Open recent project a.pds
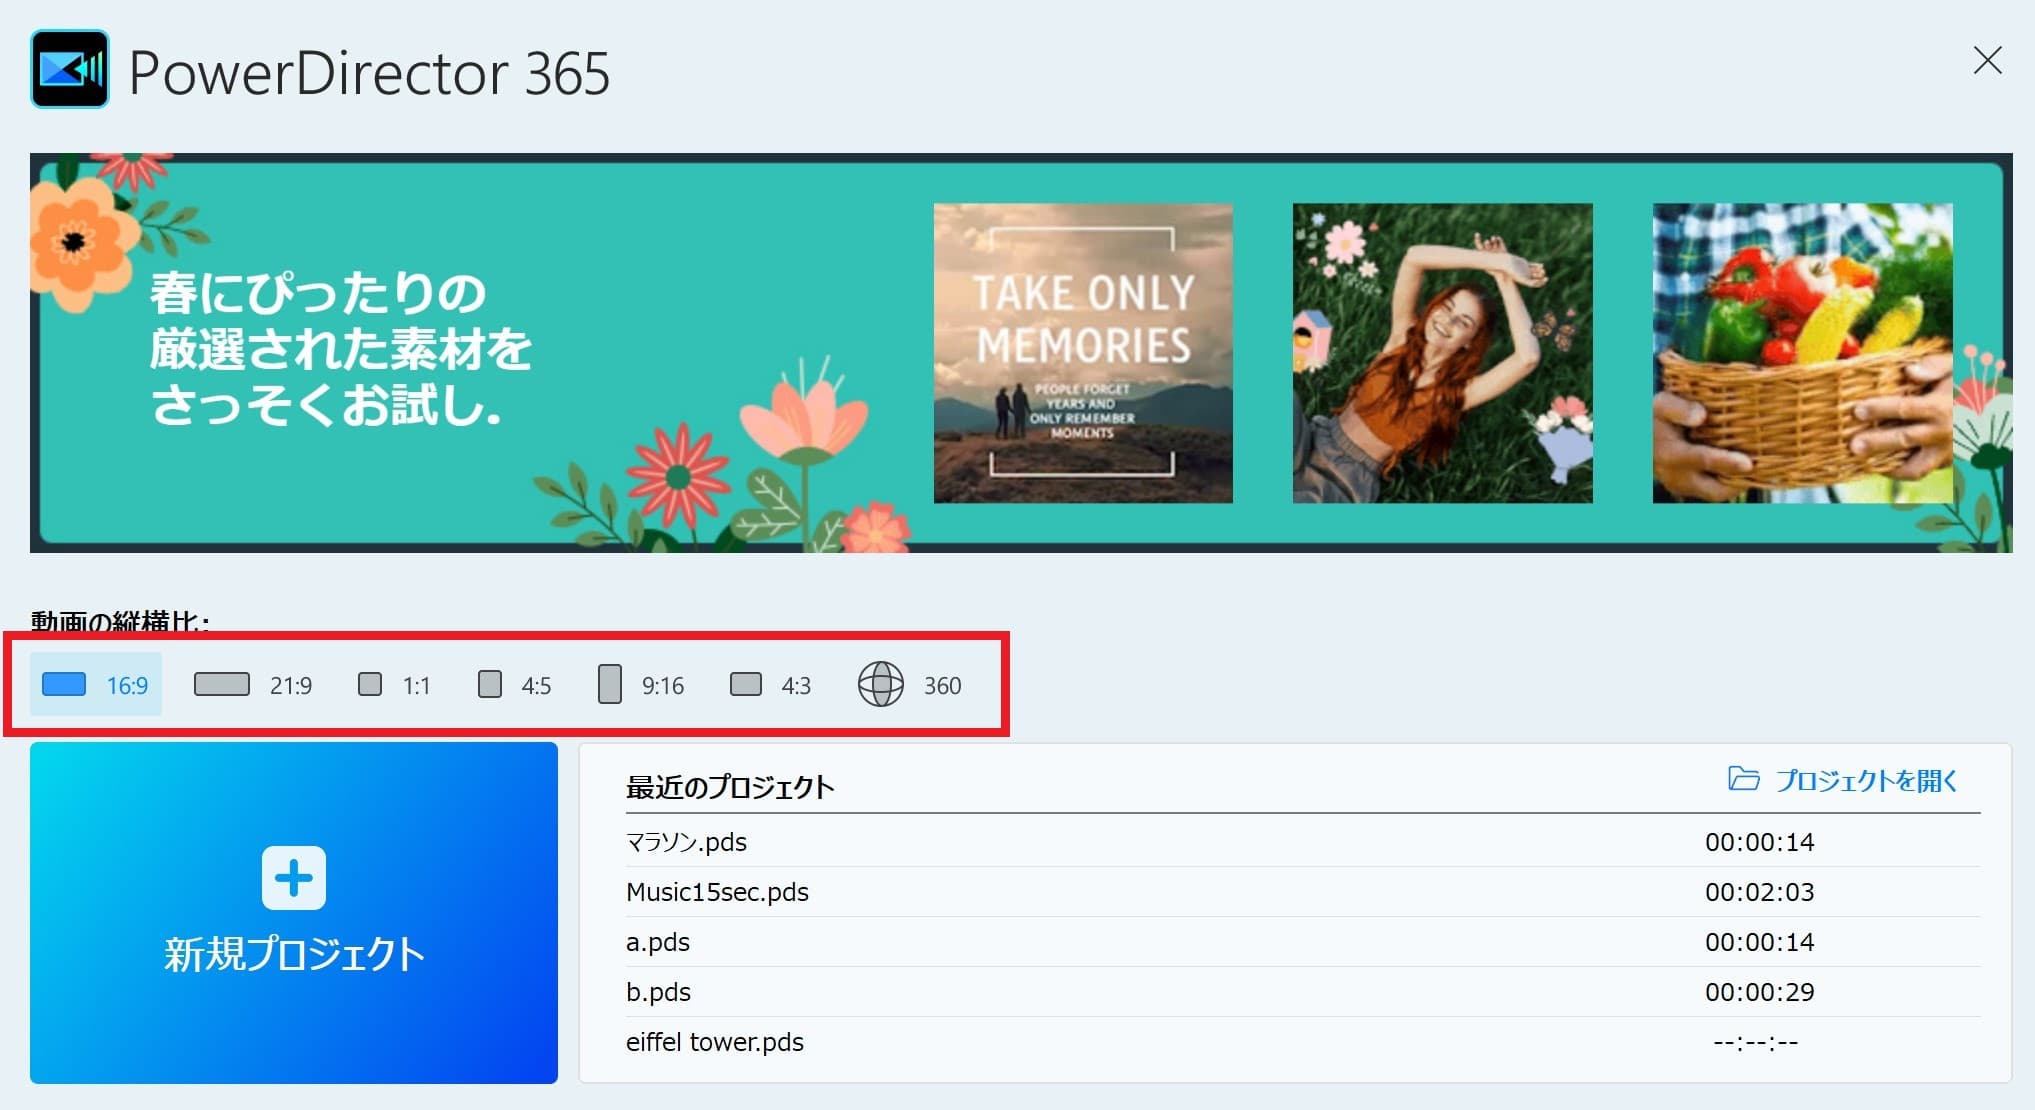 [x=658, y=942]
